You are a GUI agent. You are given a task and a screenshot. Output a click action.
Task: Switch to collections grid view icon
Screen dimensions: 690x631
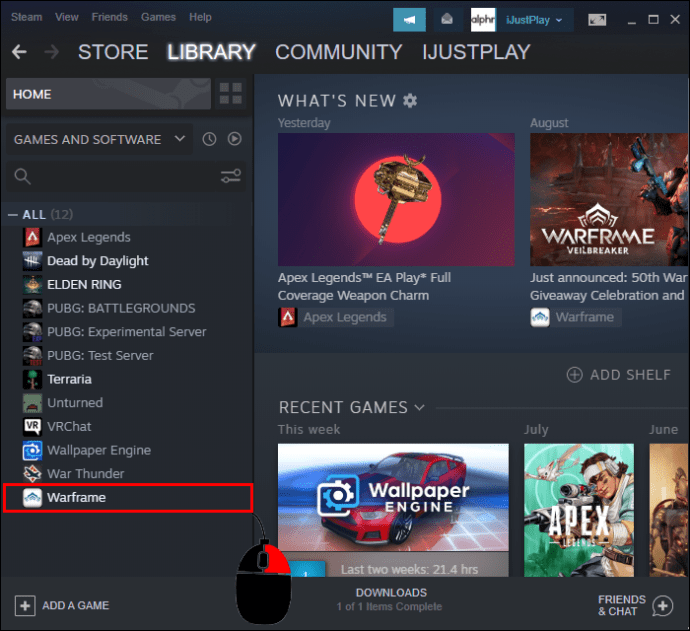pos(231,94)
